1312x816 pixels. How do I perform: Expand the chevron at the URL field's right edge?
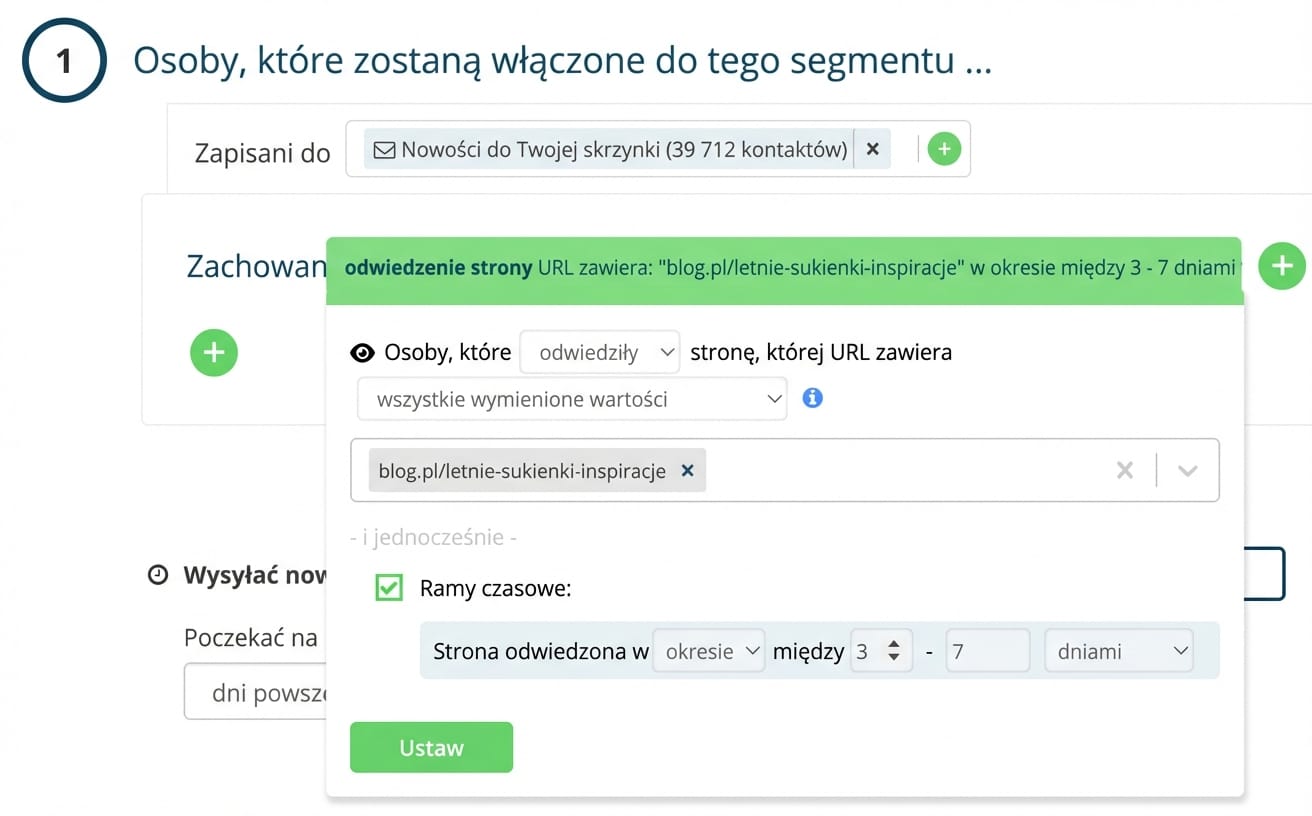[x=1188, y=470]
